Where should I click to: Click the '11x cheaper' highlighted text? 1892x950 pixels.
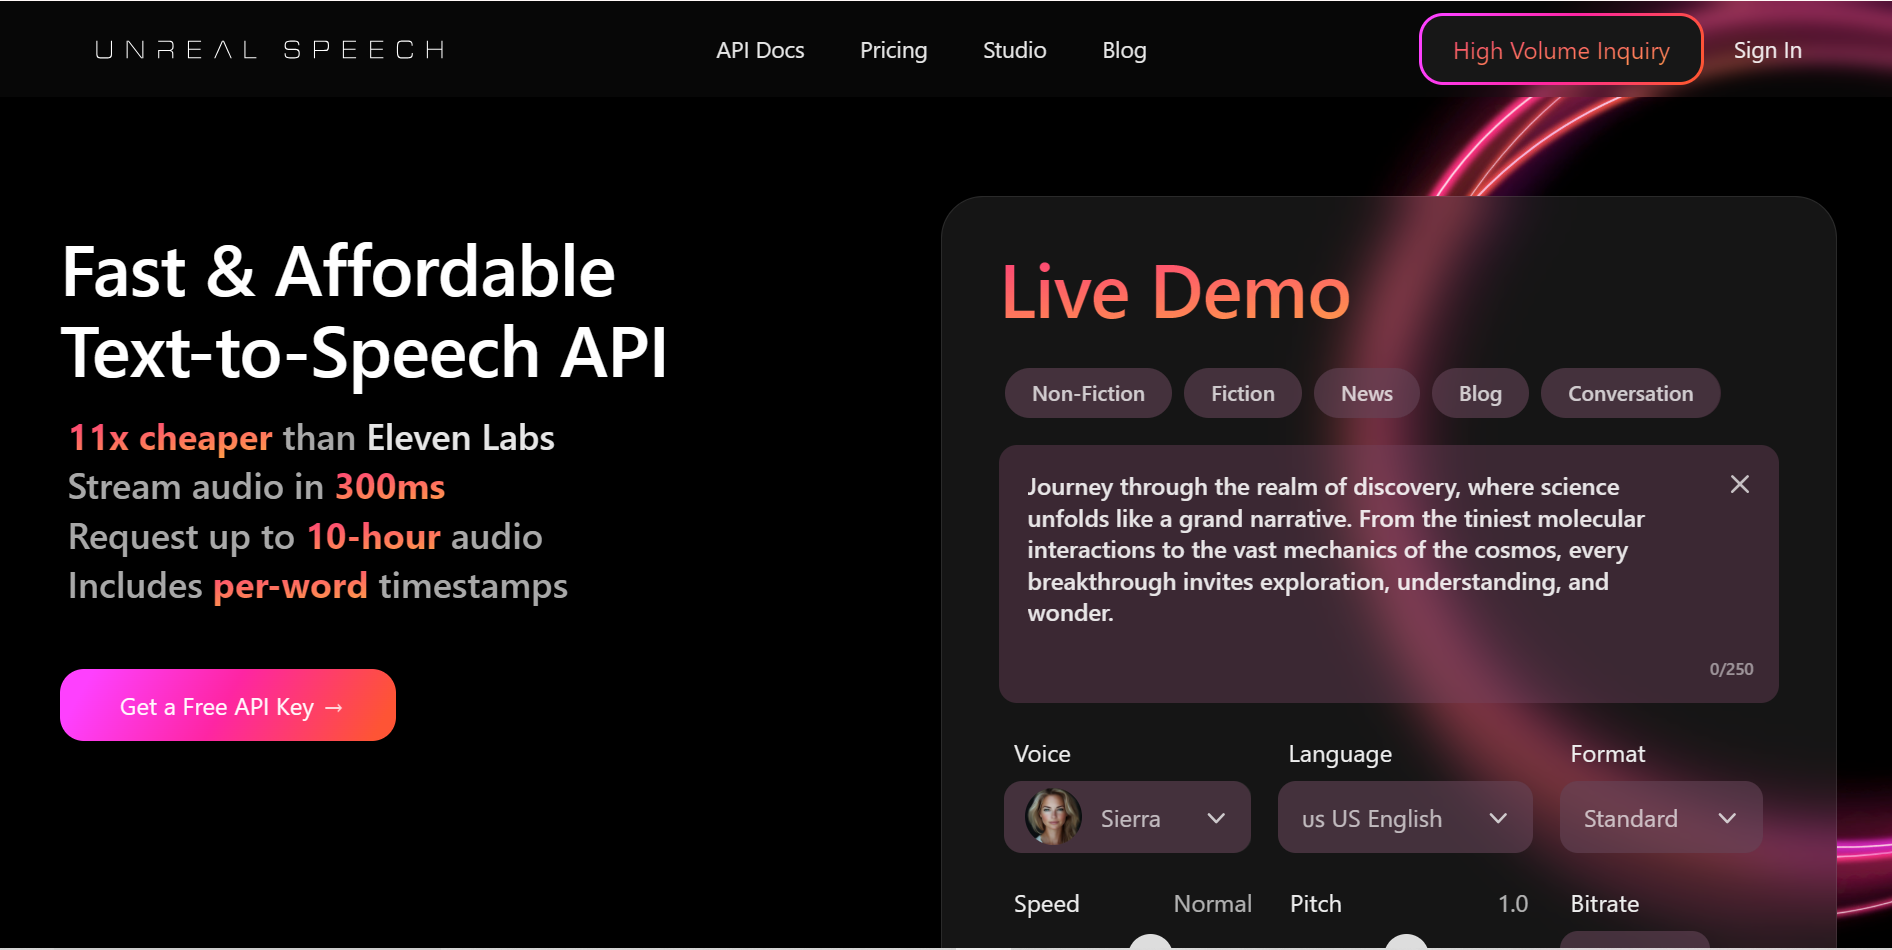point(170,438)
